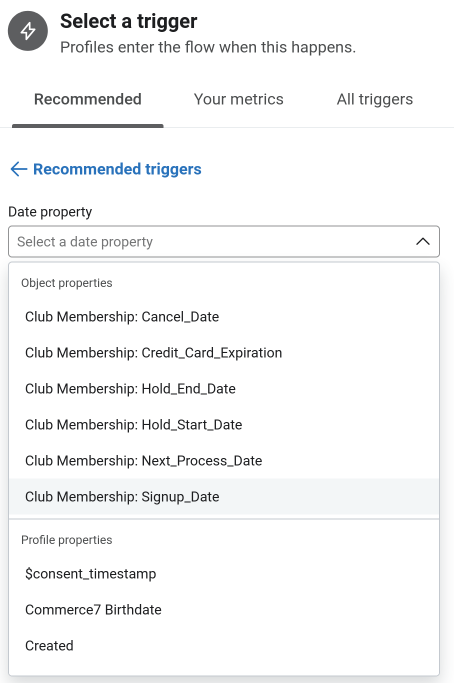454x683 pixels.
Task: Click the Profile properties group header
Action: 67,540
